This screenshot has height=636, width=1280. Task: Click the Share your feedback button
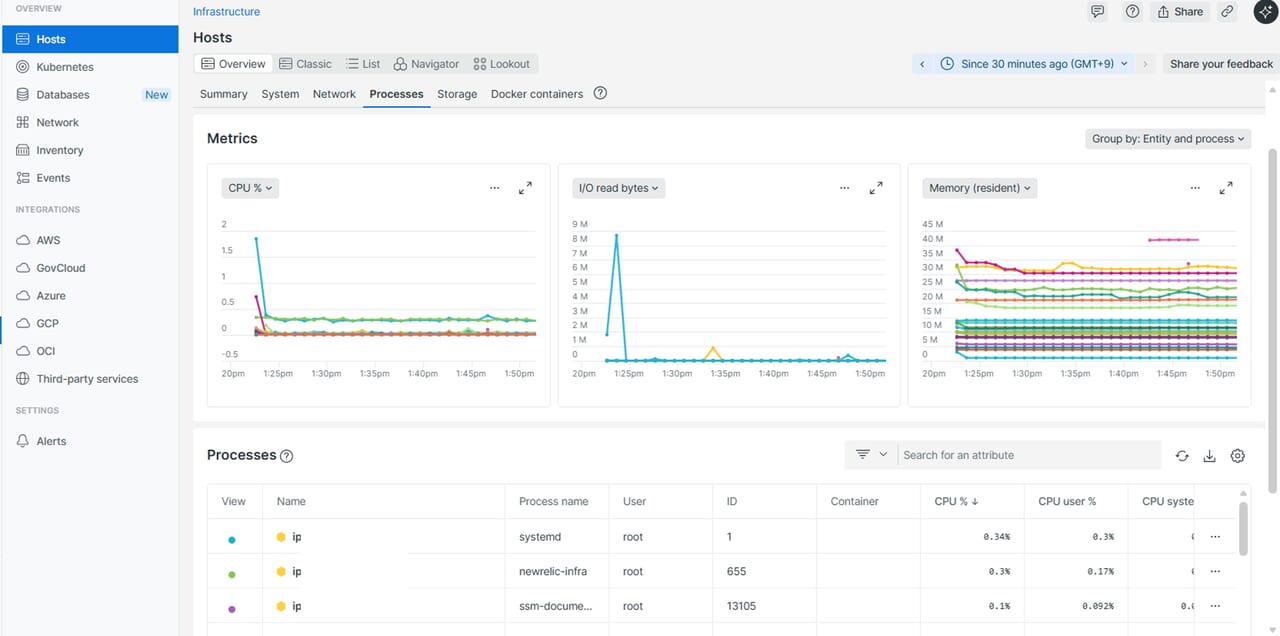point(1221,64)
